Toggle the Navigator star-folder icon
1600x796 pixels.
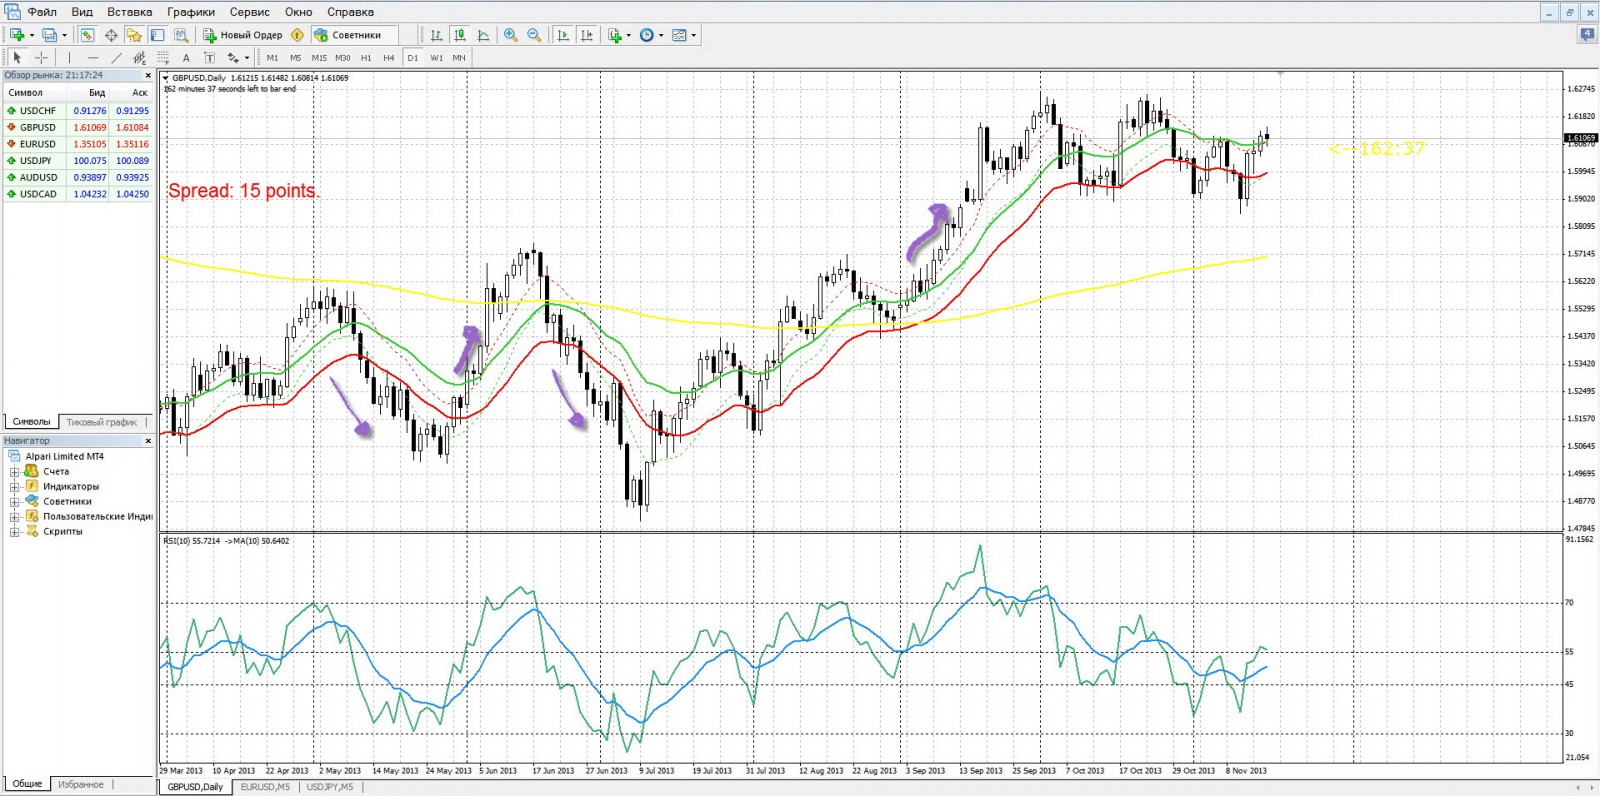click(133, 35)
